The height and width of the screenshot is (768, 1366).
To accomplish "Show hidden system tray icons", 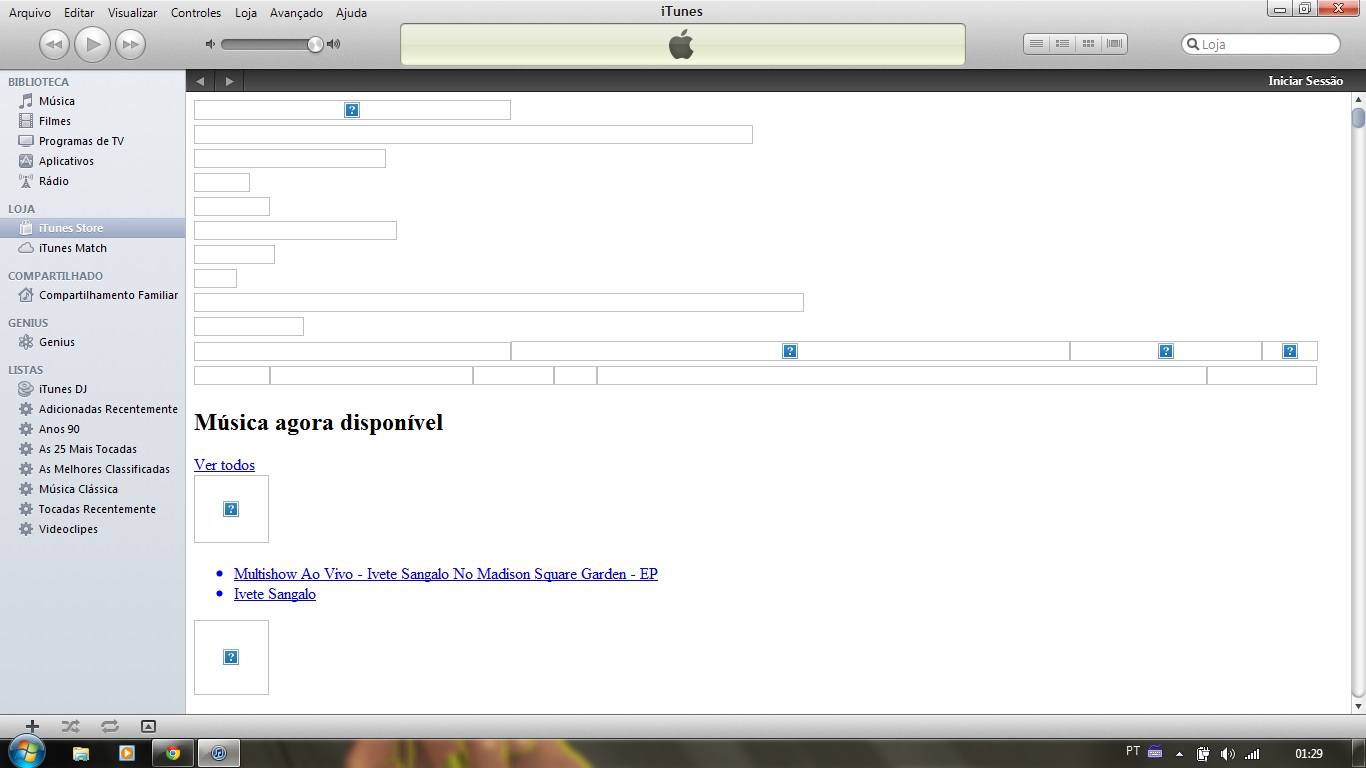I will pos(1180,754).
